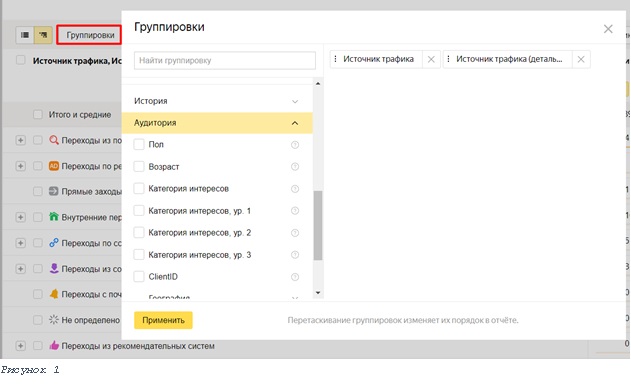Expand the Переходы по рекламе row
631x392 pixels.
point(21,166)
